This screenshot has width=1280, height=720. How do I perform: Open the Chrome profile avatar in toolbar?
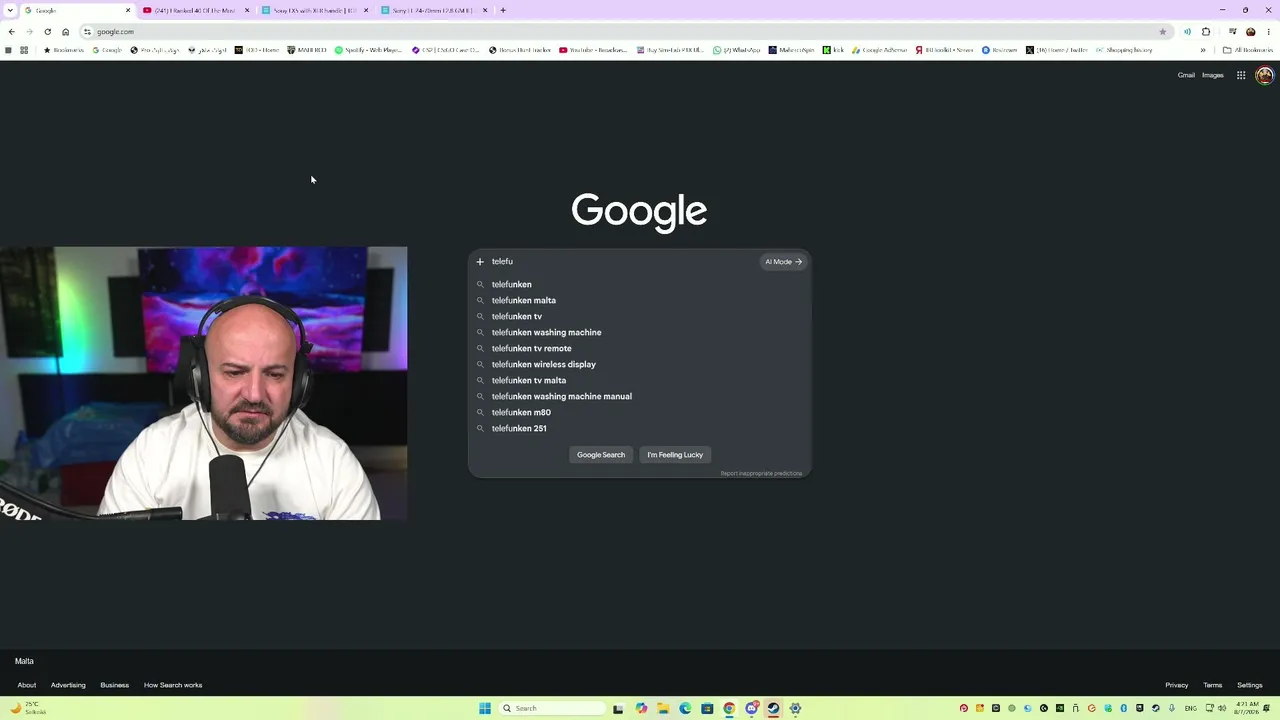(x=1250, y=32)
